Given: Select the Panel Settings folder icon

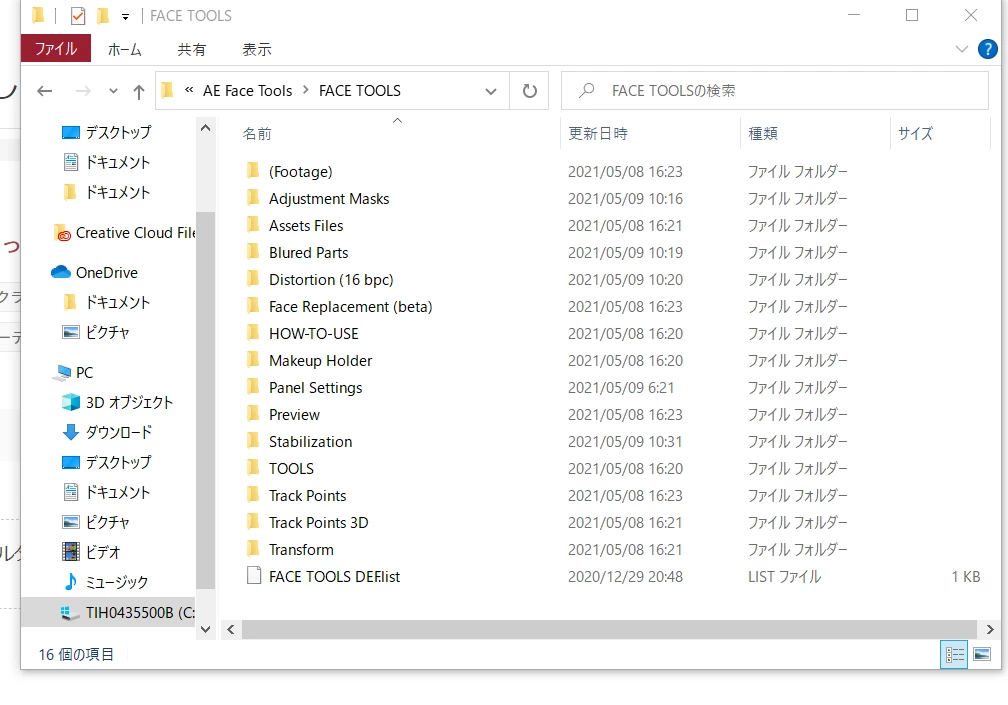Looking at the screenshot, I should click(253, 387).
